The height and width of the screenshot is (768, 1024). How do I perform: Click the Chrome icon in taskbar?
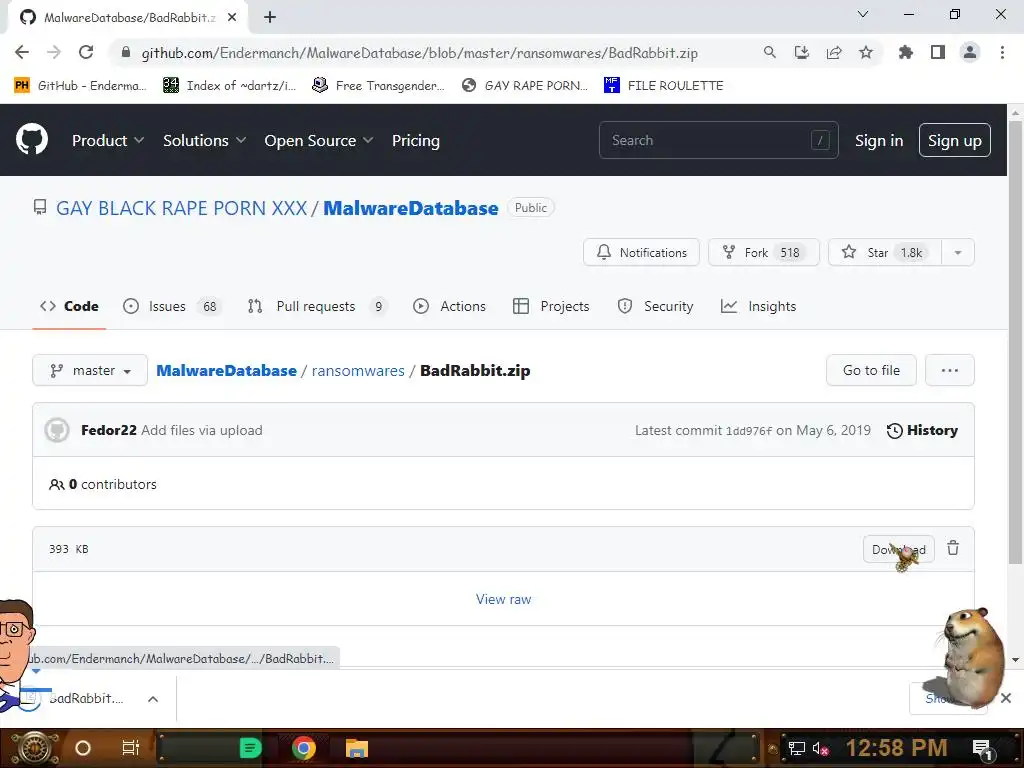[304, 748]
